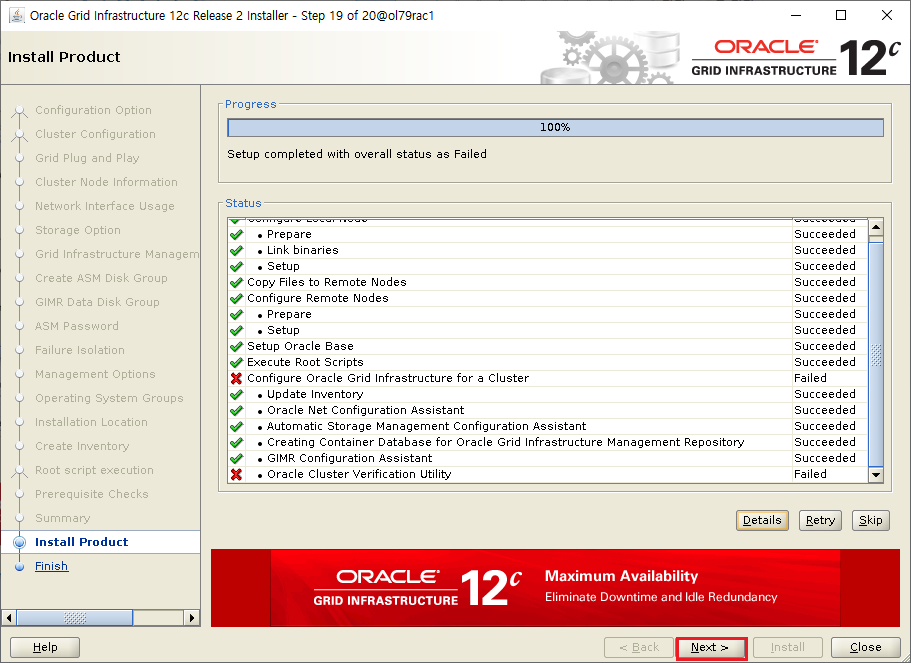The image size is (911, 663).
Task: Click the Summary step
Action: [62, 518]
